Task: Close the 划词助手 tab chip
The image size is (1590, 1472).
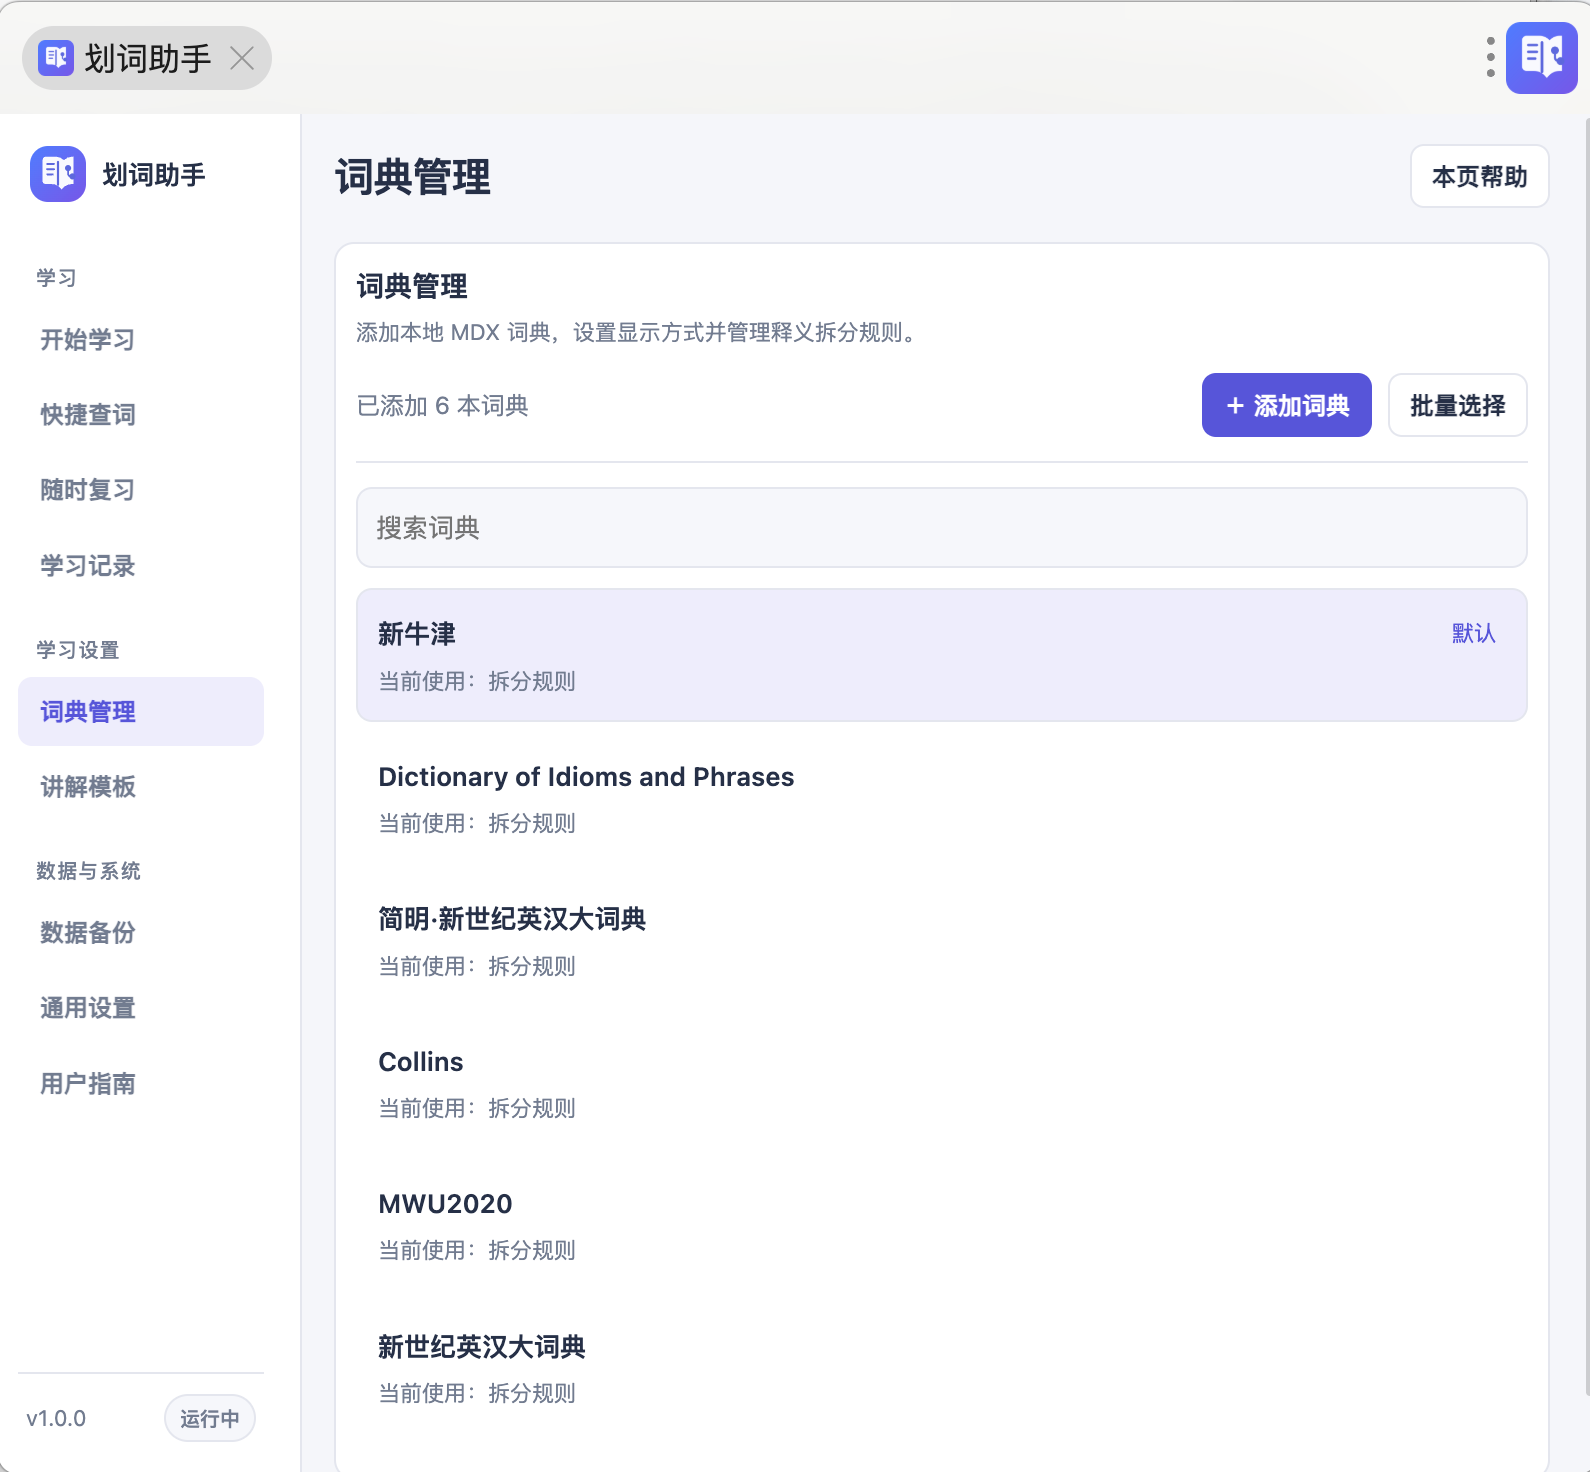Action: click(242, 58)
